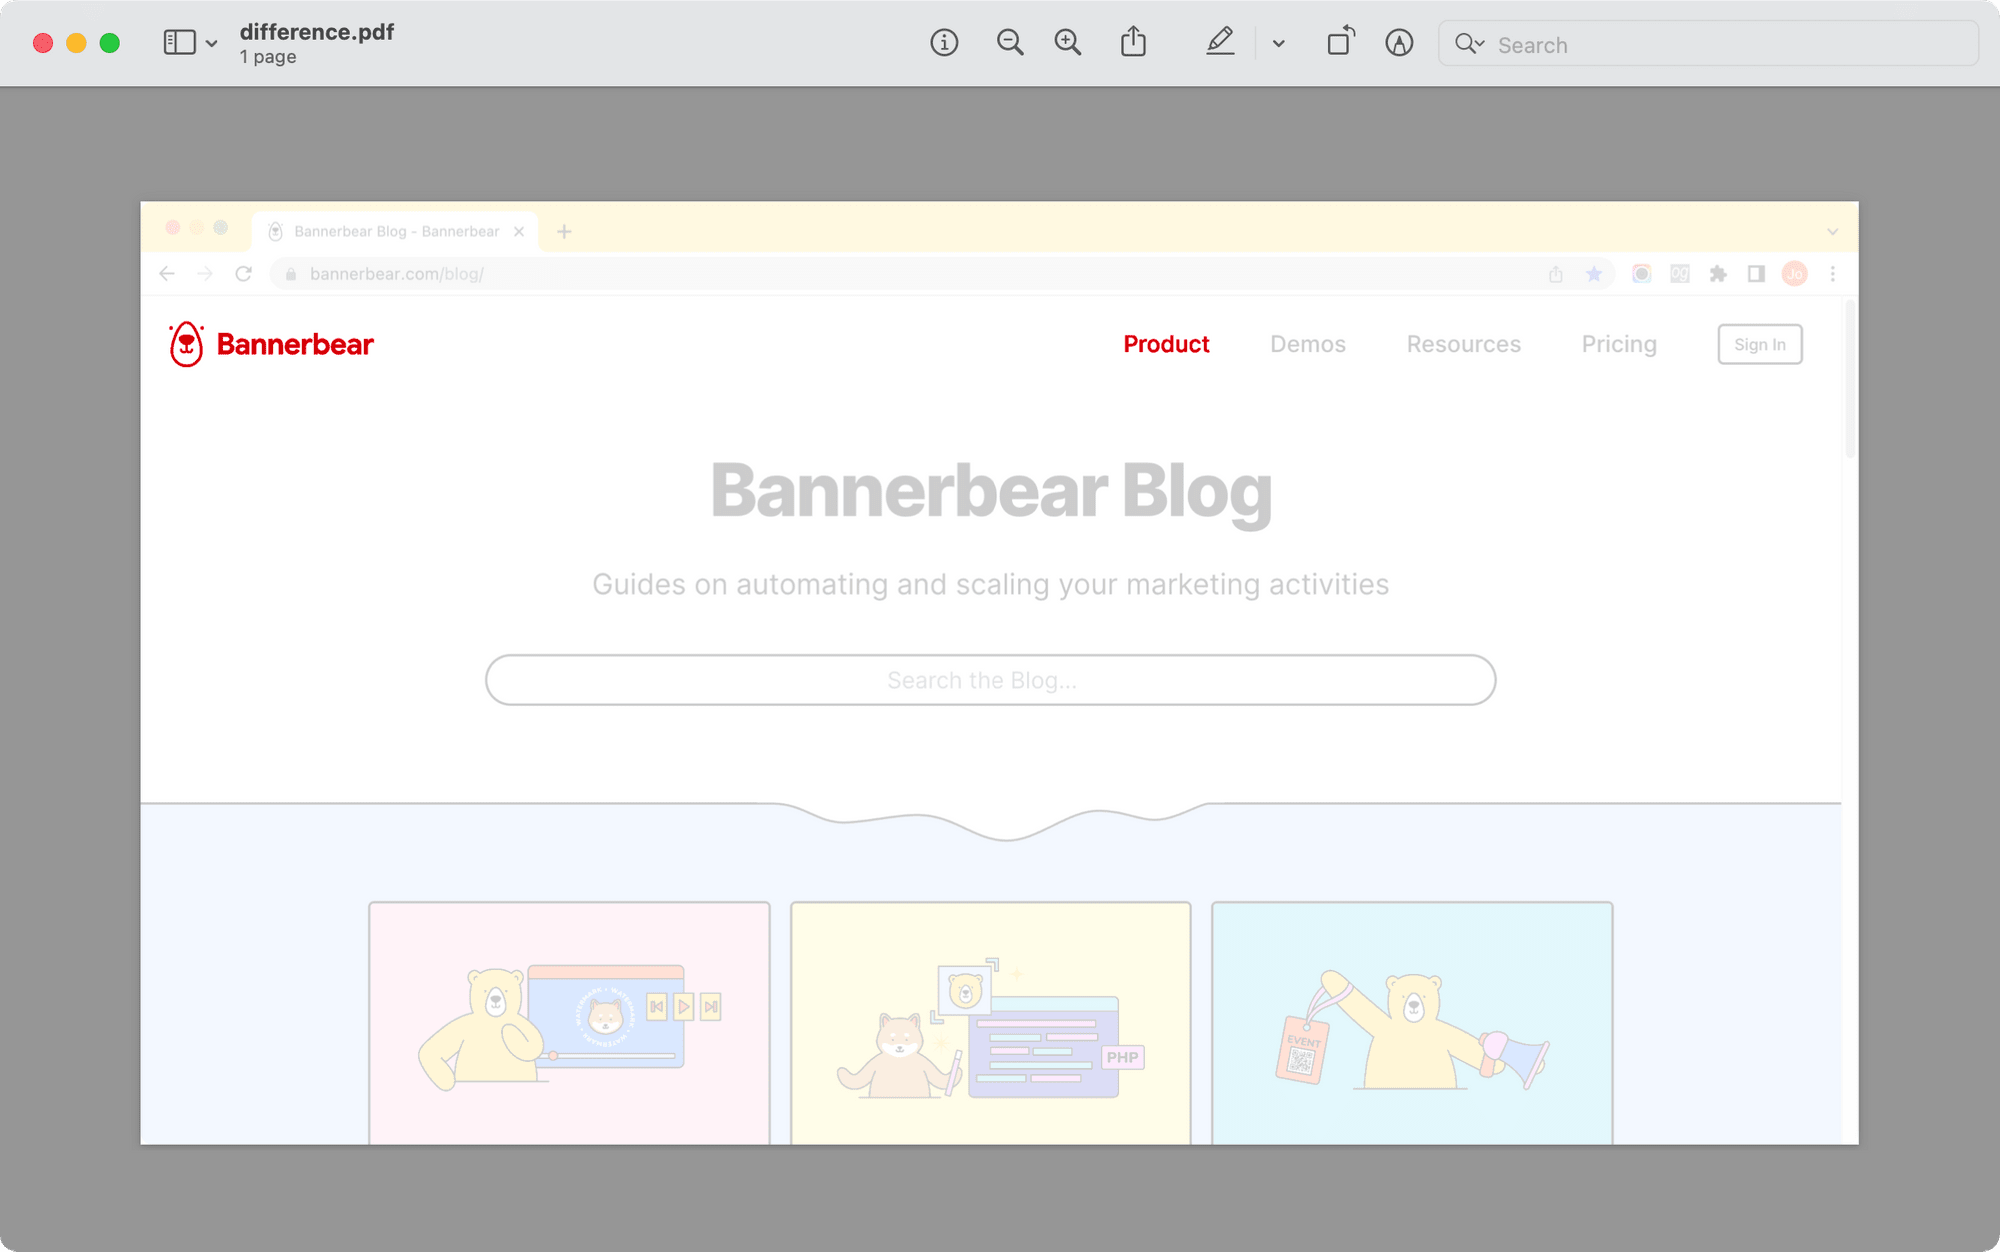Click the Bannerbear logo

pyautogui.click(x=271, y=344)
